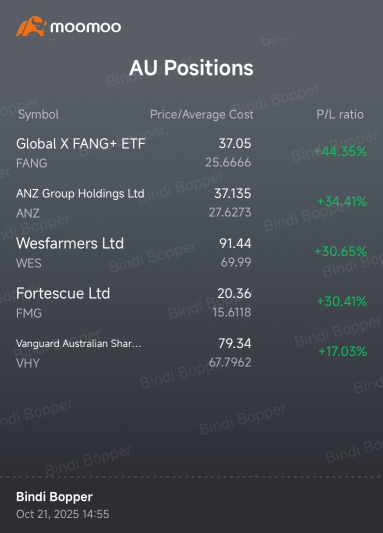Click the WES average cost 69.99
383x533 pixels.
236,262
